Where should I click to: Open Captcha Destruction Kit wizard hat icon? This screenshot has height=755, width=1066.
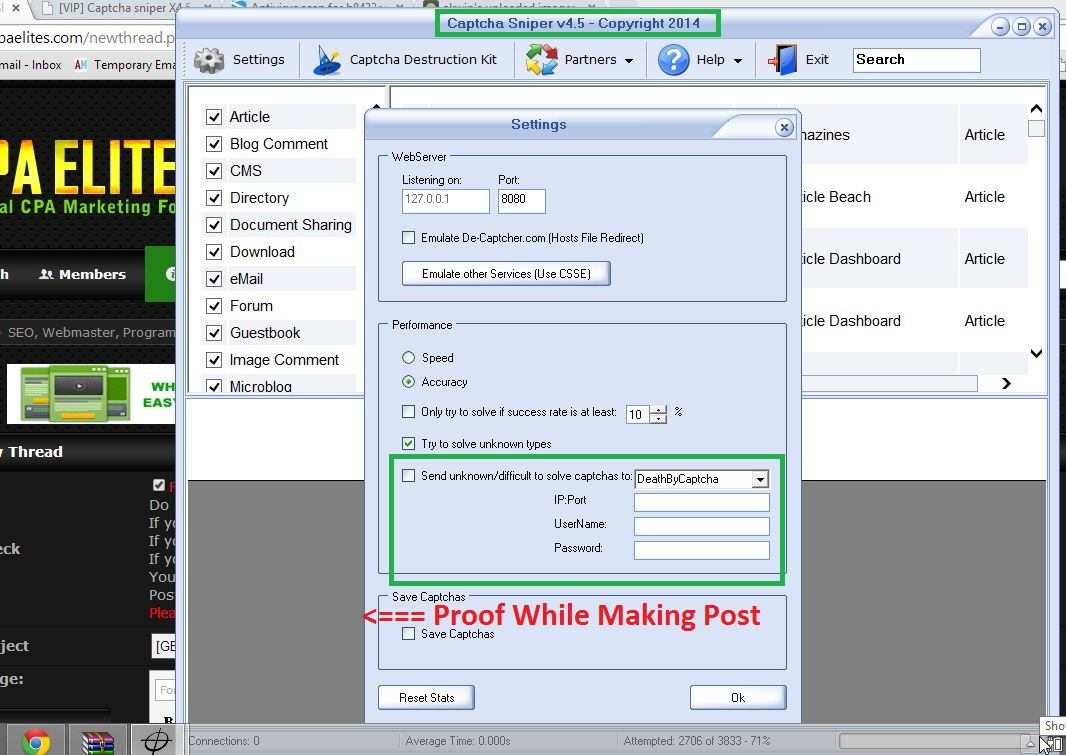coord(327,60)
